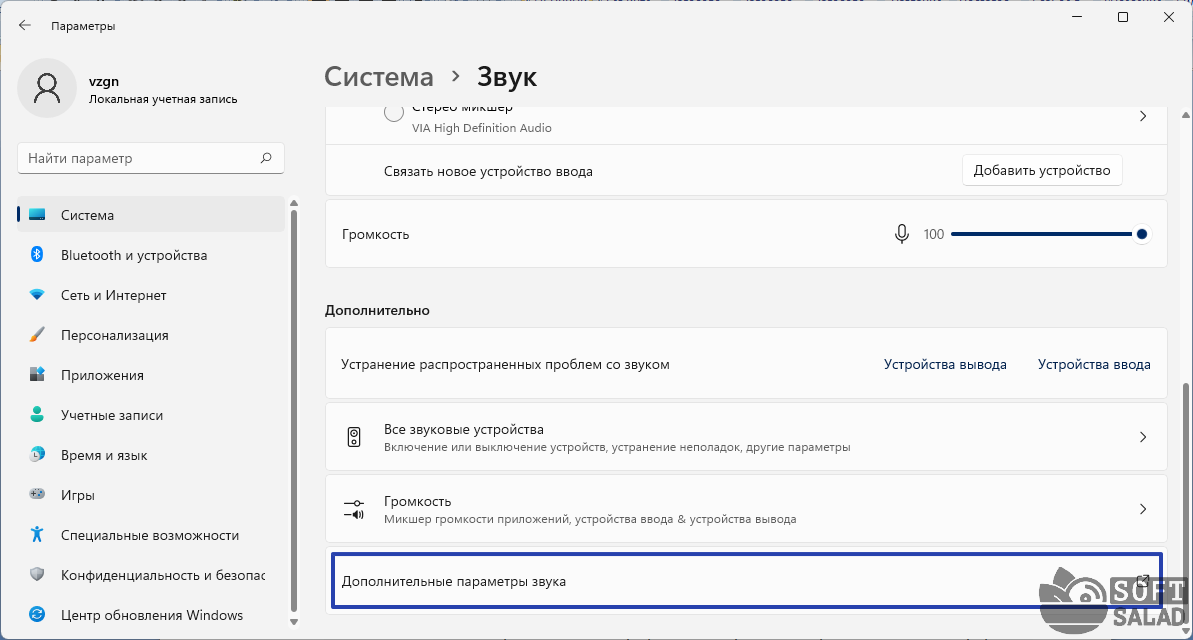Open Все звуковые устройства via its chevron

pos(1143,437)
